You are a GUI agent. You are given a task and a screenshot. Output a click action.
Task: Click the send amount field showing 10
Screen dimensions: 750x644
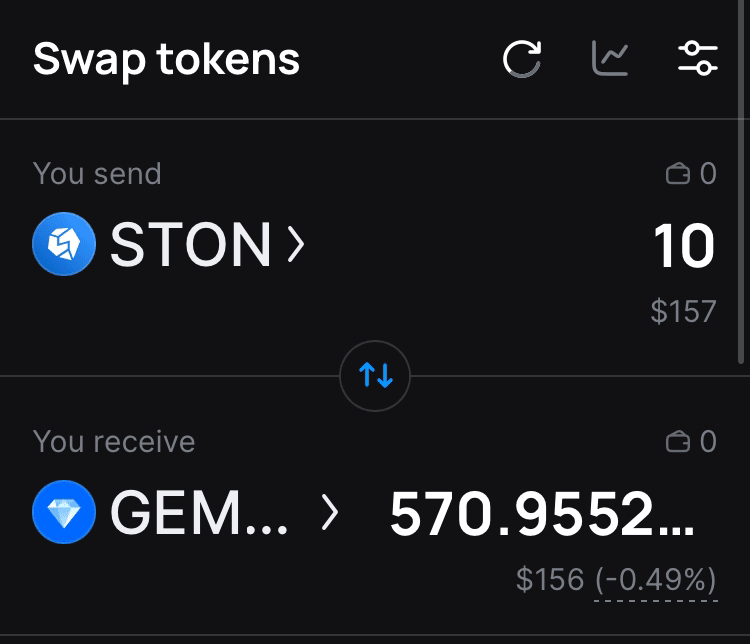pos(684,246)
